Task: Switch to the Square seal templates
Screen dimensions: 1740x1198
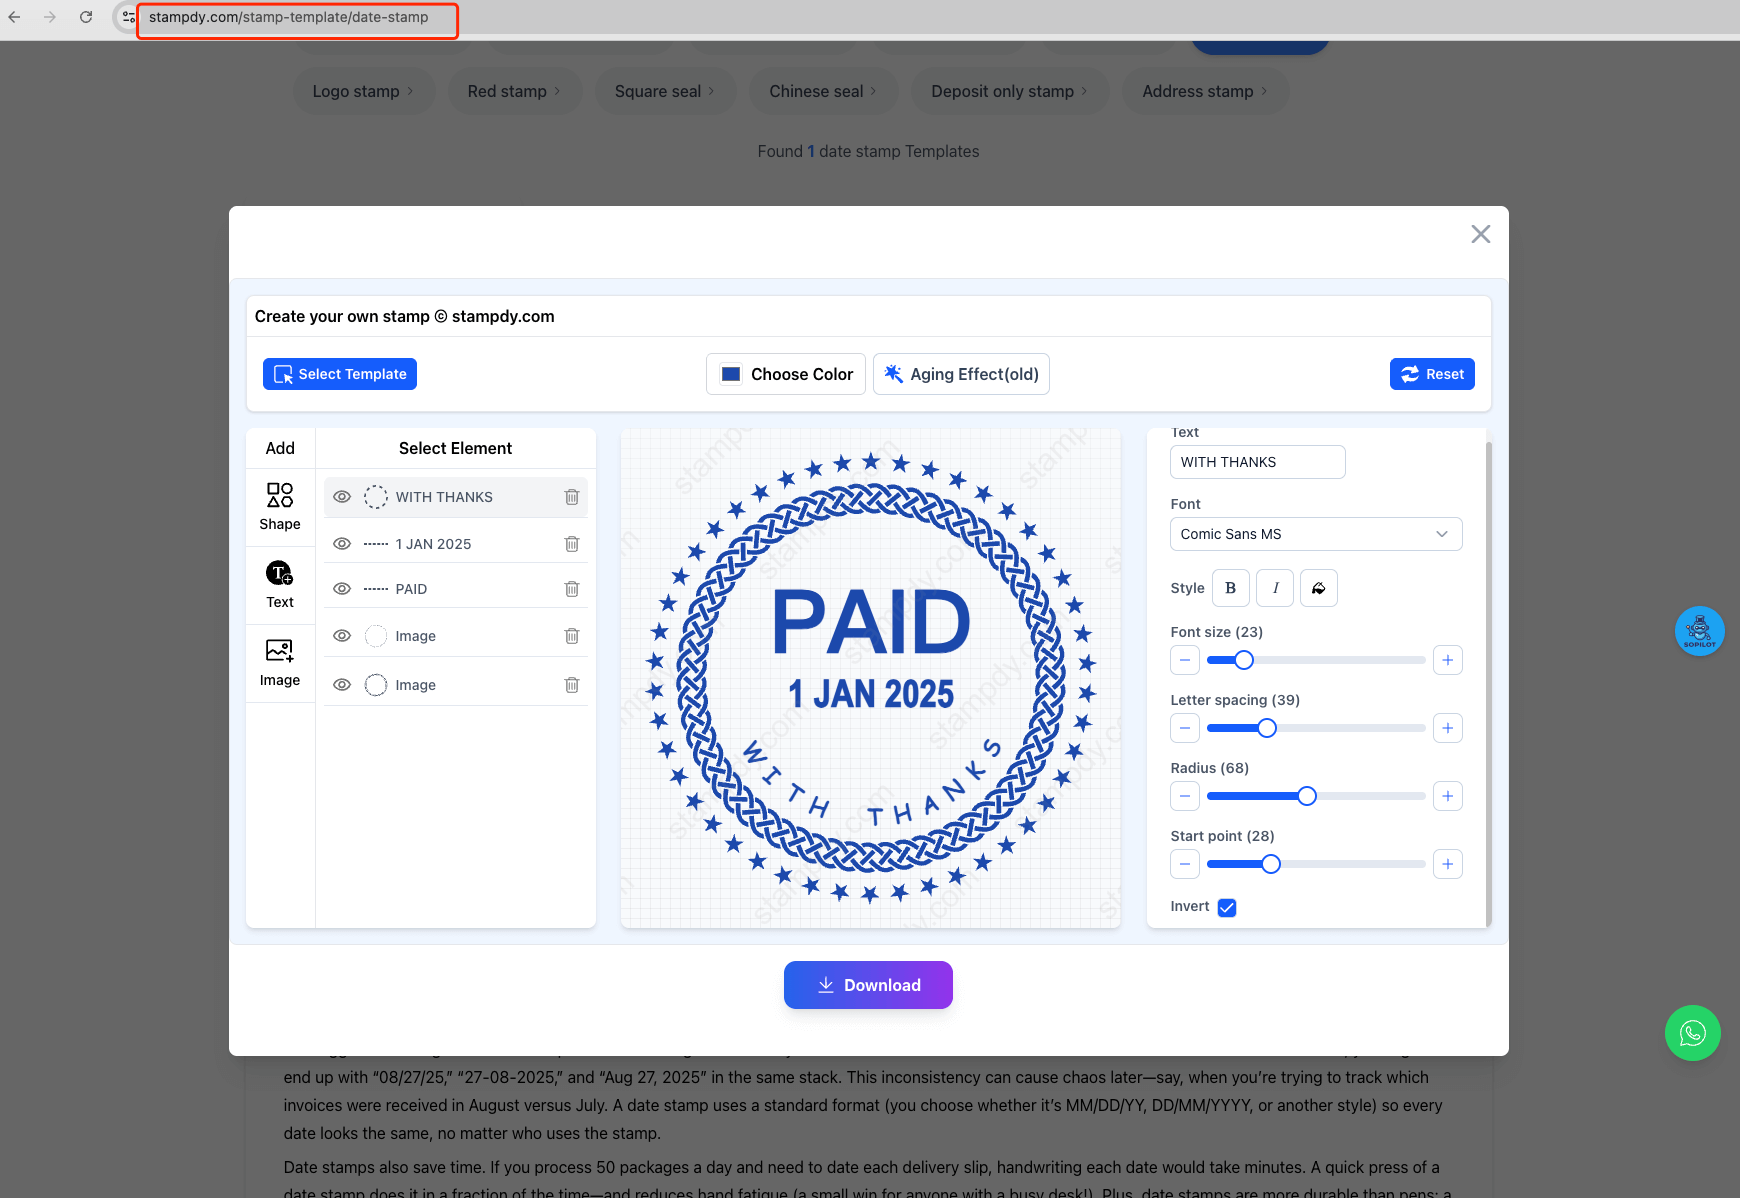Action: 664,91
